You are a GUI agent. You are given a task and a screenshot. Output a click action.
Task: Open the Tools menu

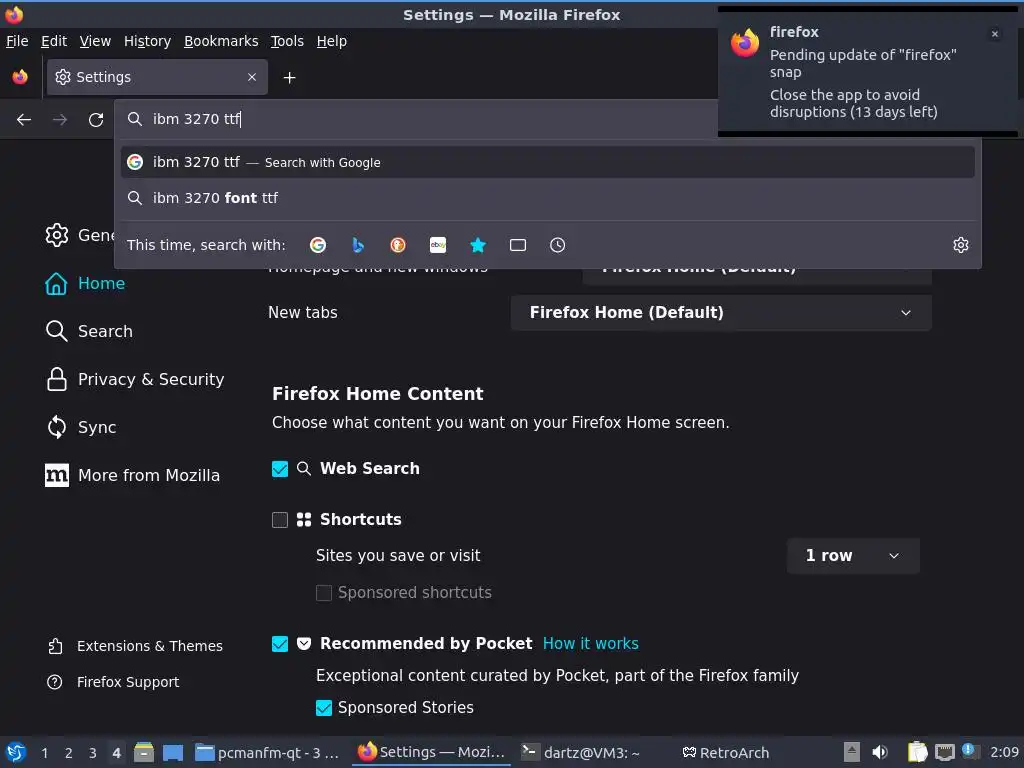[287, 41]
